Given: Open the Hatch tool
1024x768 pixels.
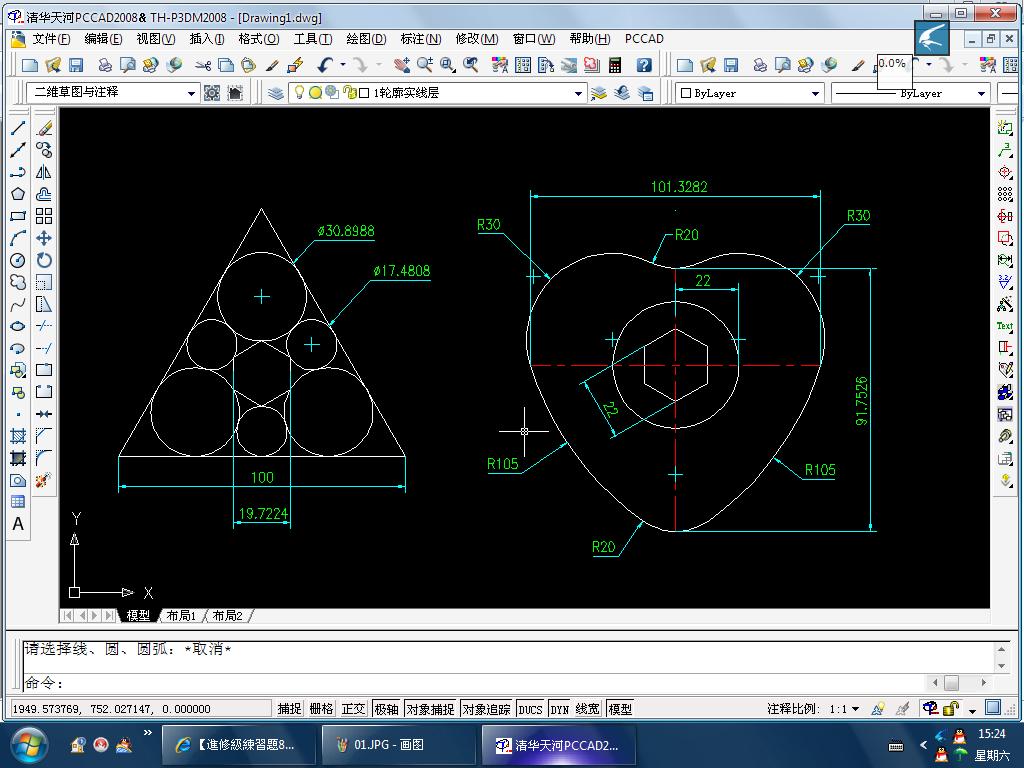Looking at the screenshot, I should (18, 436).
